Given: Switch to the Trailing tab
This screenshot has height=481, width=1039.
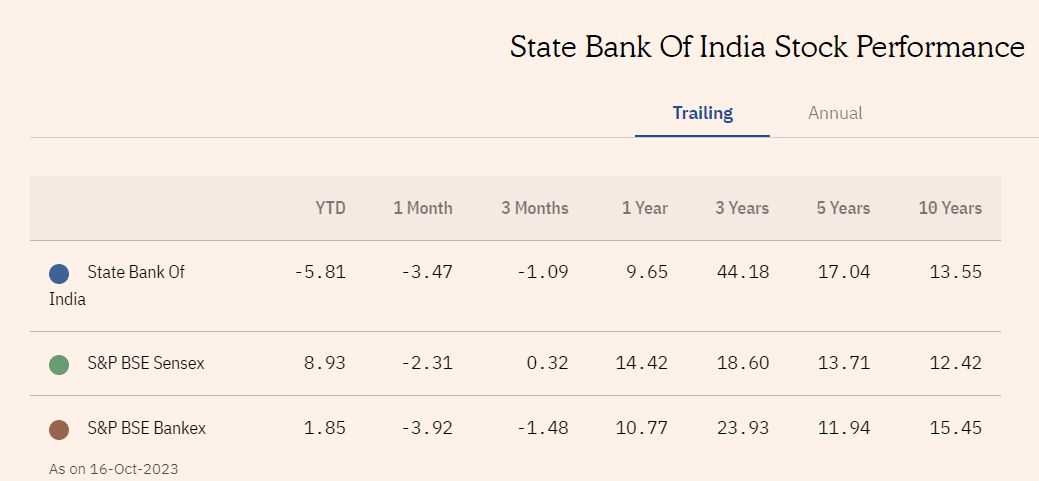Looking at the screenshot, I should tap(702, 113).
